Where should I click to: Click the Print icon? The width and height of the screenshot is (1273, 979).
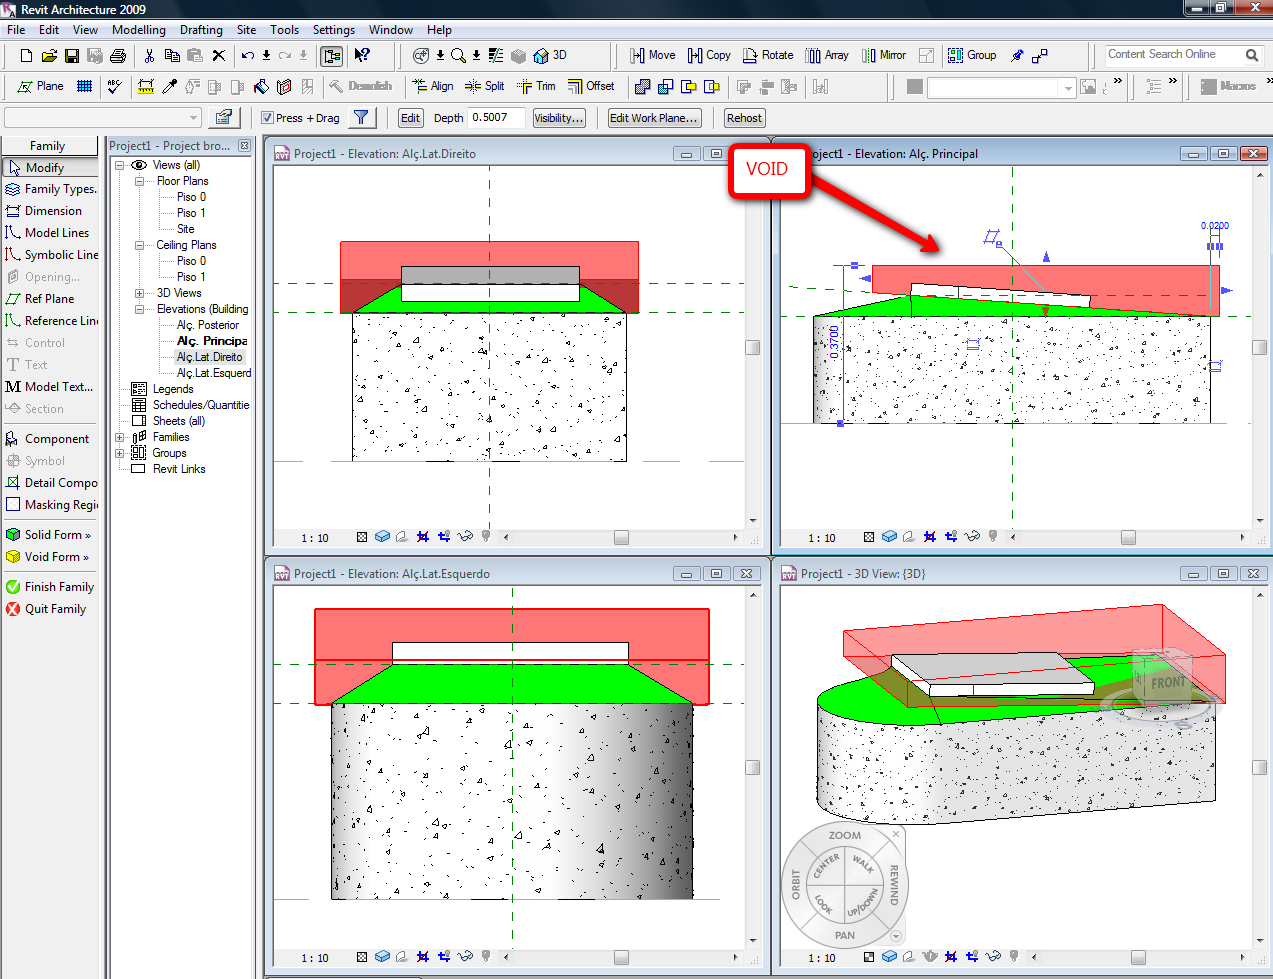coord(118,56)
